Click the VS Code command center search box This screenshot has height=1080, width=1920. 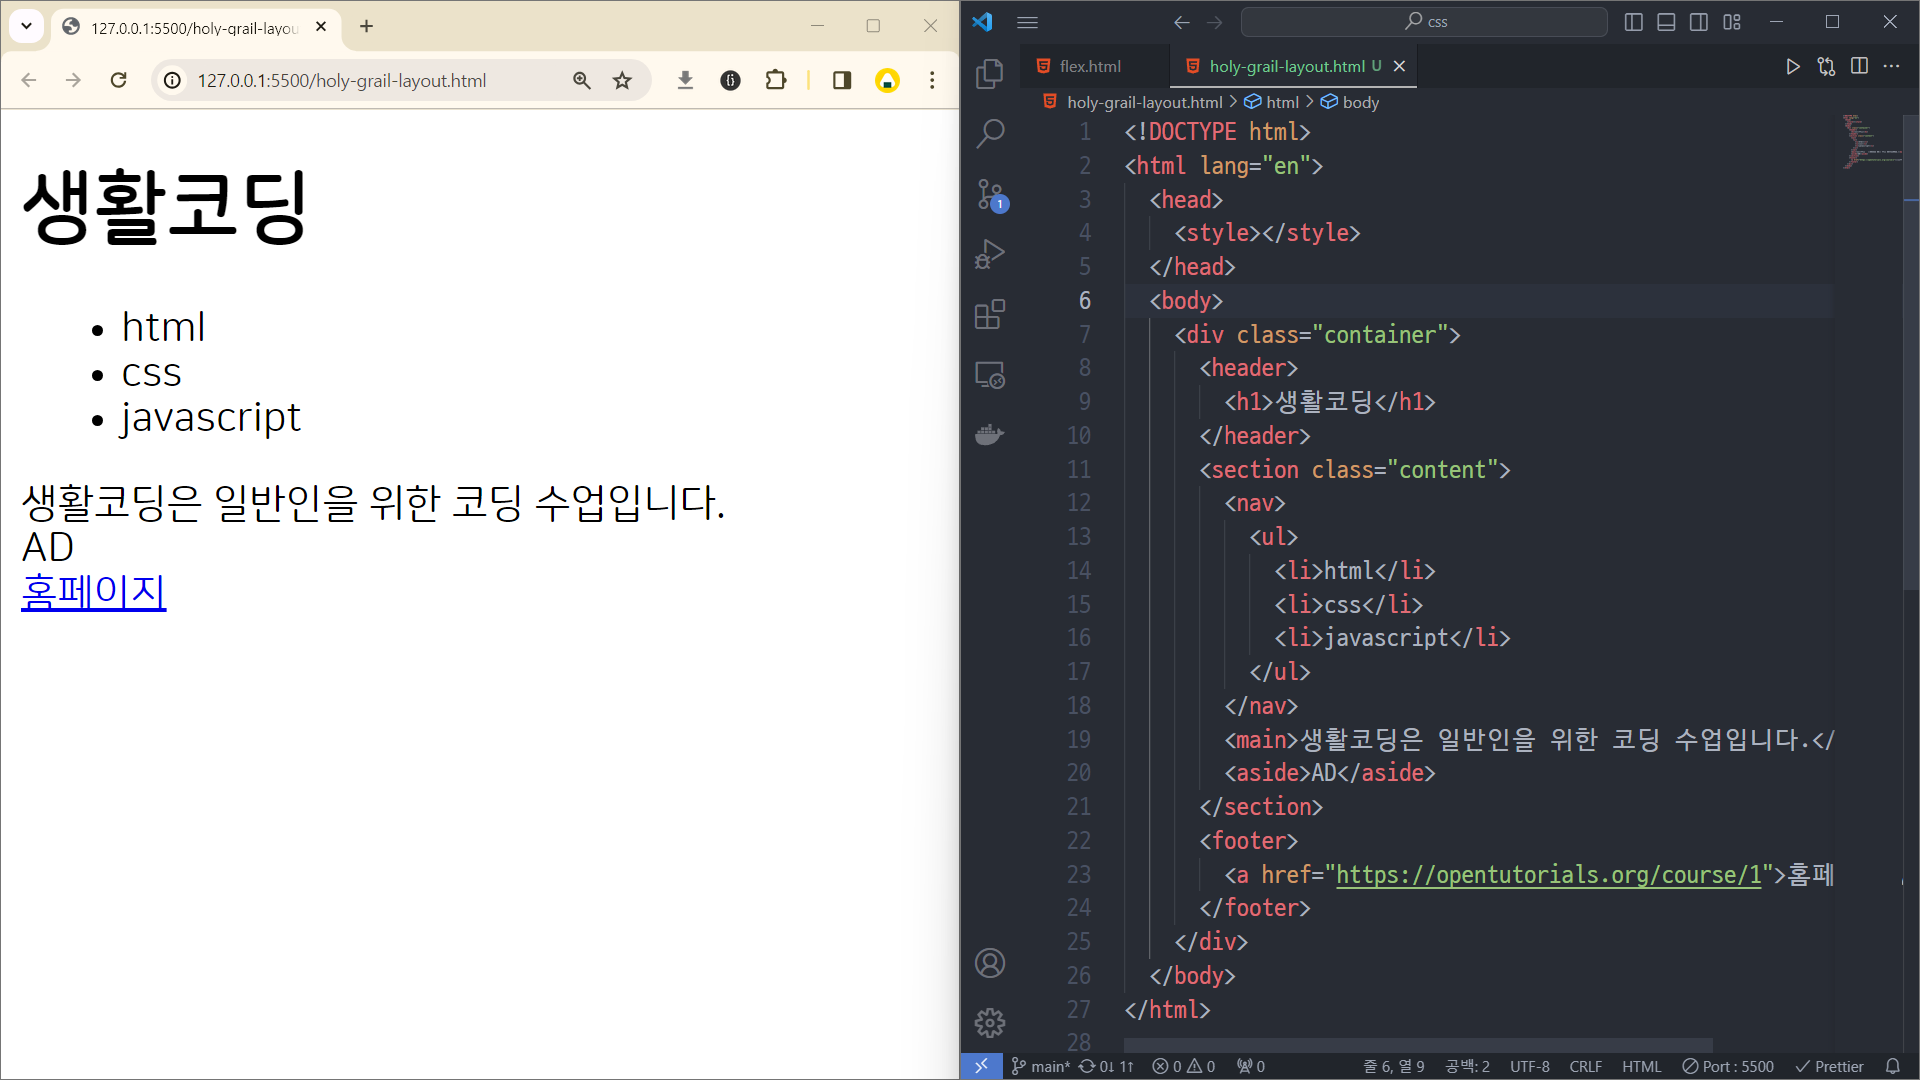1424,22
